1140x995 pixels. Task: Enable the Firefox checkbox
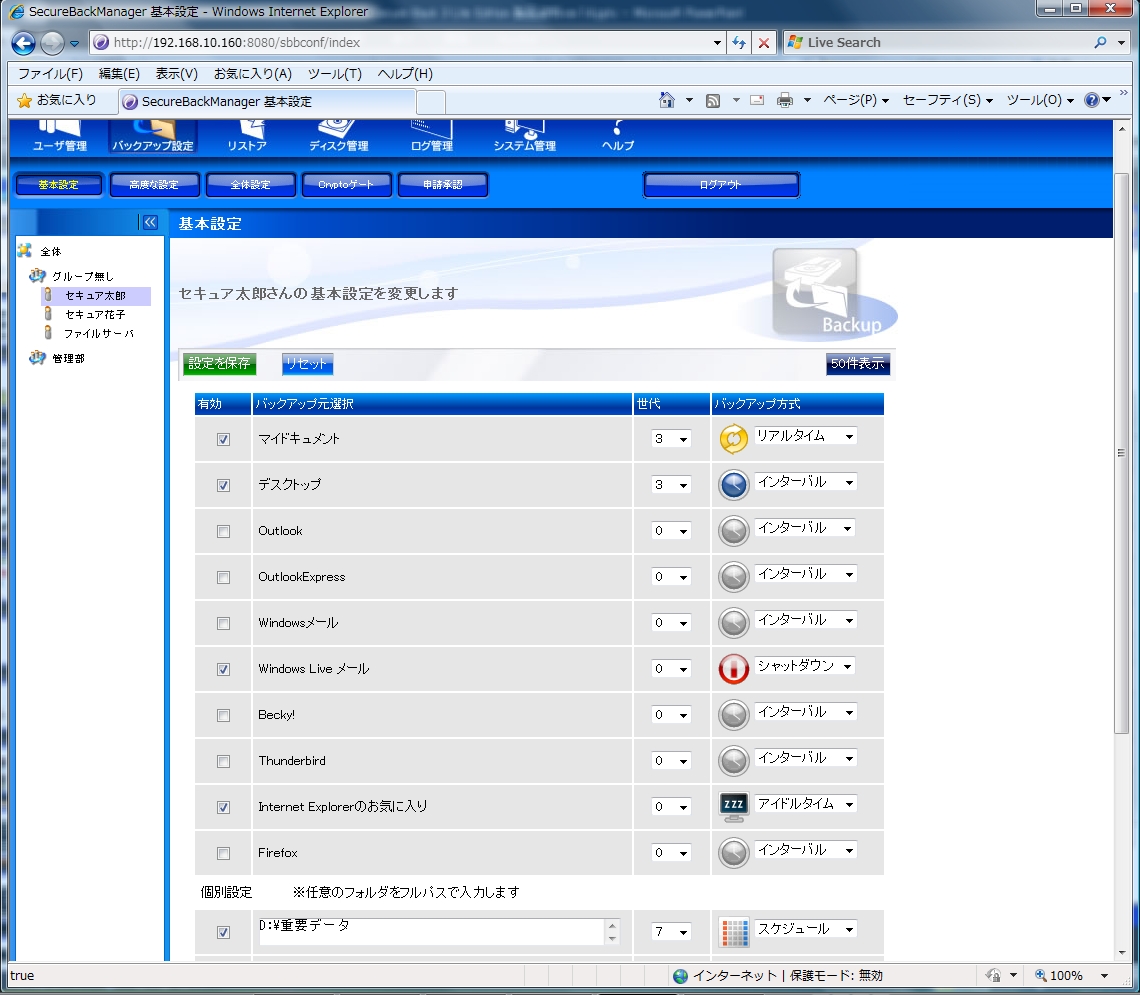pyautogui.click(x=223, y=853)
